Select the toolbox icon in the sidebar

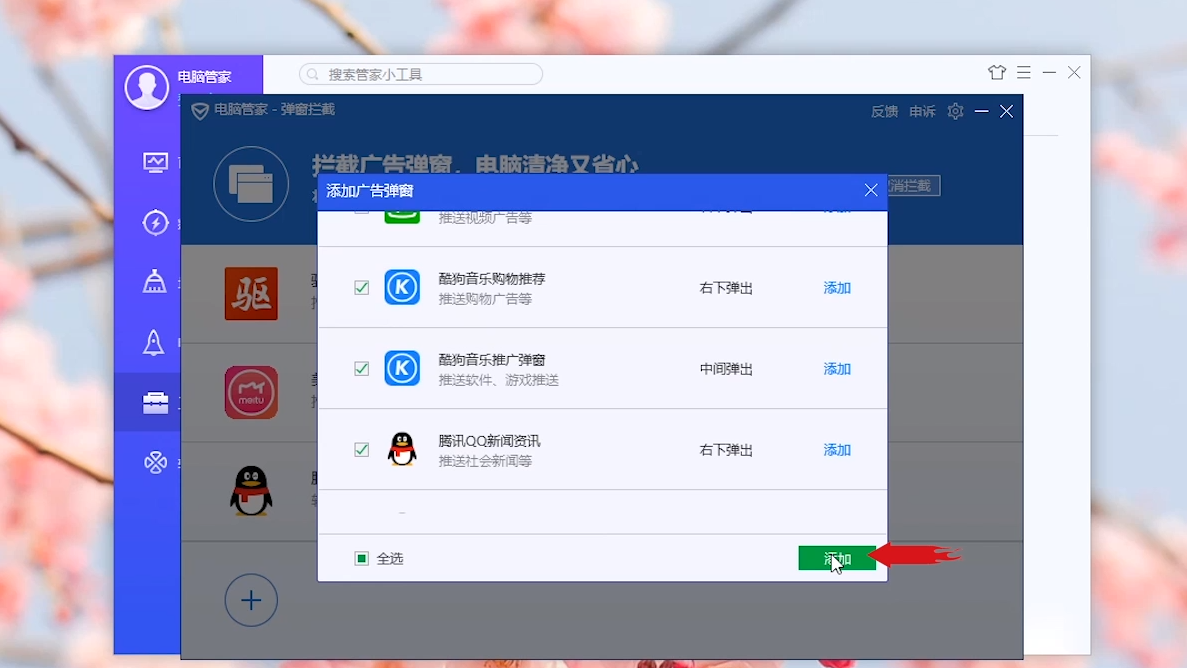click(155, 403)
